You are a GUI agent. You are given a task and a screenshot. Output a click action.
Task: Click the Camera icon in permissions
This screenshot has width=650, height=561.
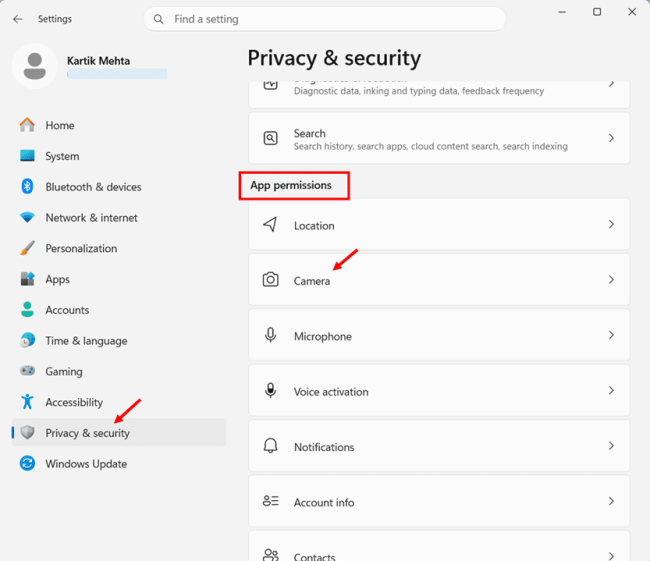(270, 279)
